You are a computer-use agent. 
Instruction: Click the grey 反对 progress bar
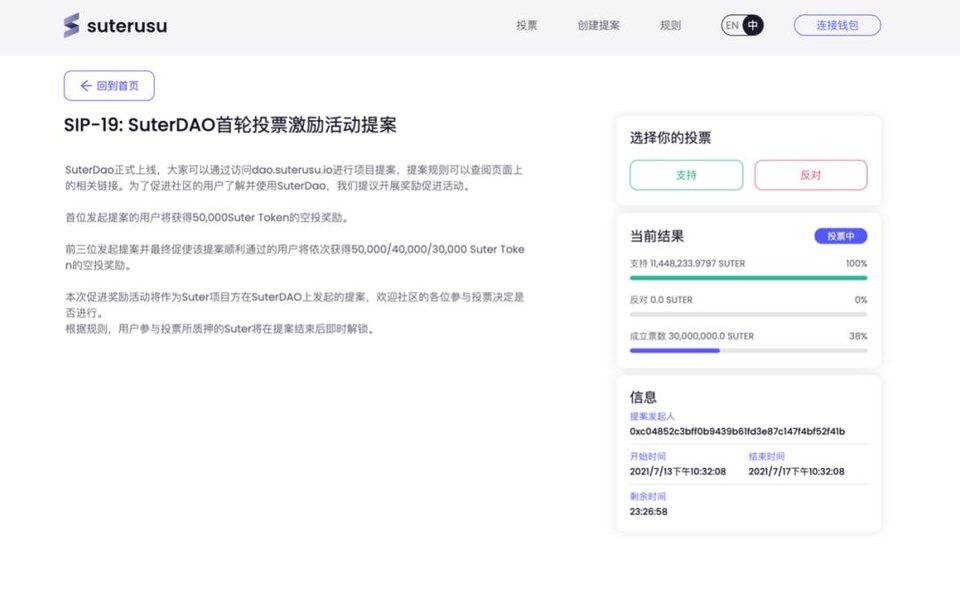click(748, 314)
